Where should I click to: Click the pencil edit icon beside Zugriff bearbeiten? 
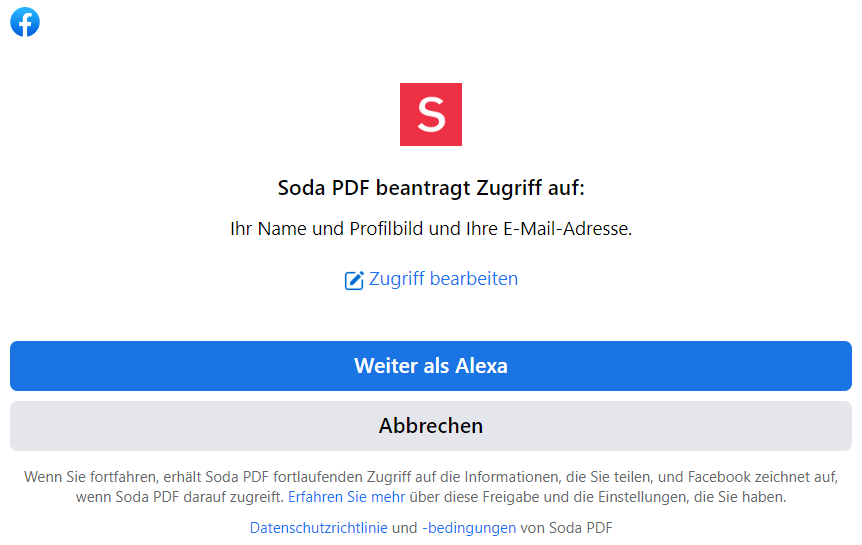coord(354,280)
